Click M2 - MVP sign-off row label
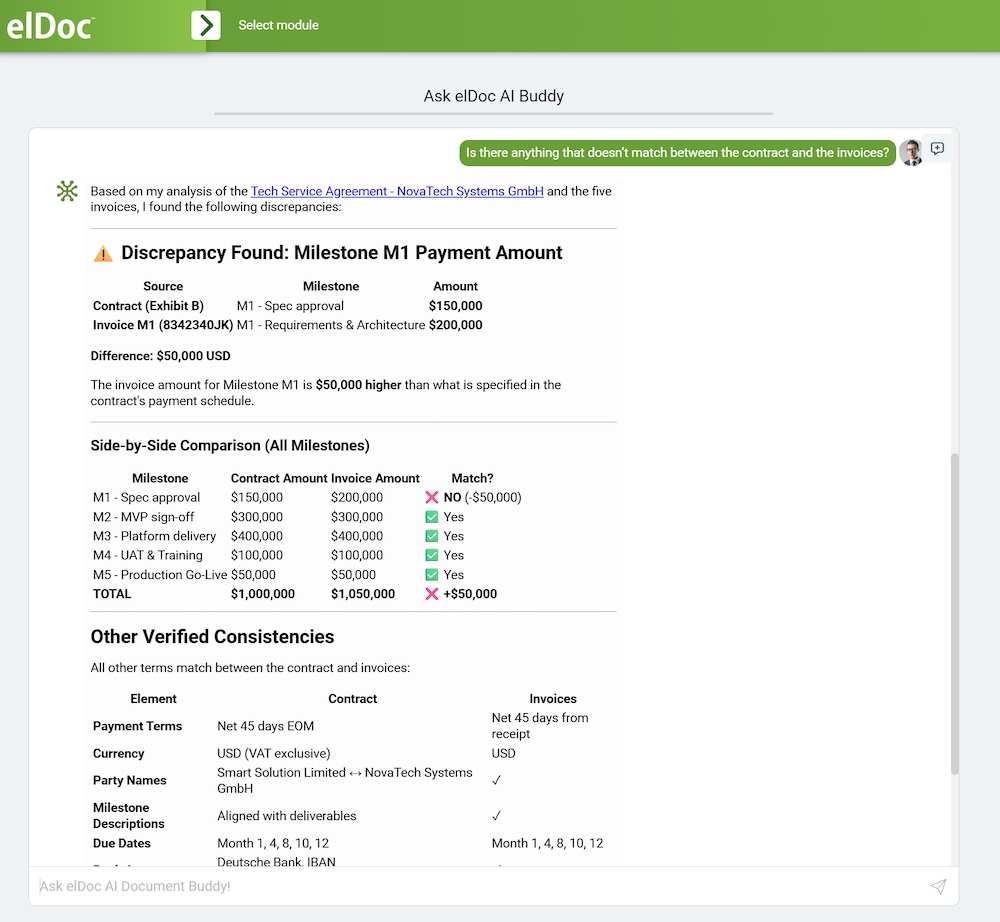 click(143, 517)
